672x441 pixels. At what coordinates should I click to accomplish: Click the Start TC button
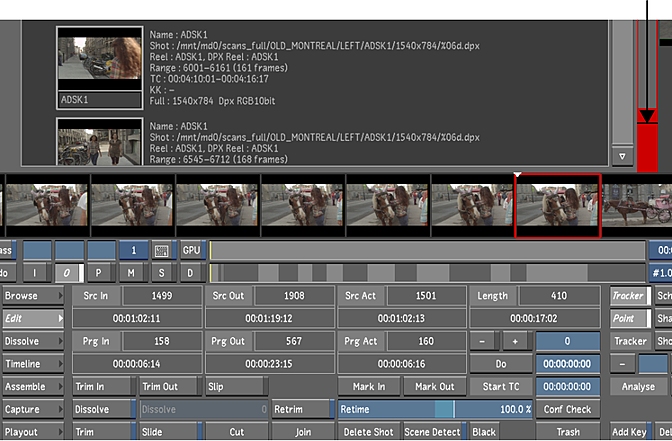click(x=501, y=387)
